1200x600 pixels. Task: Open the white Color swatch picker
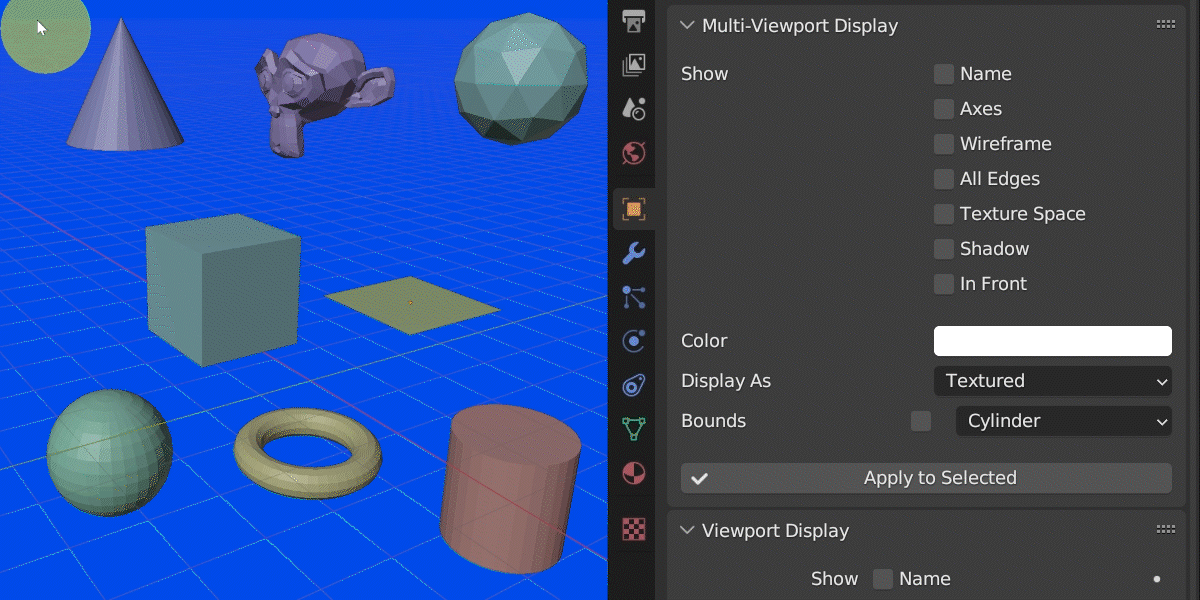pyautogui.click(x=1053, y=341)
